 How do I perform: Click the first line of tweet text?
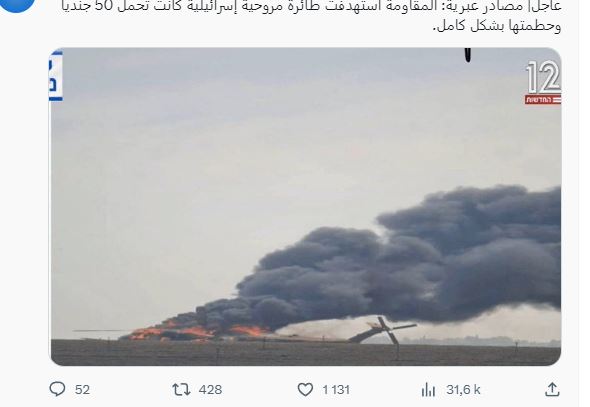click(x=311, y=6)
